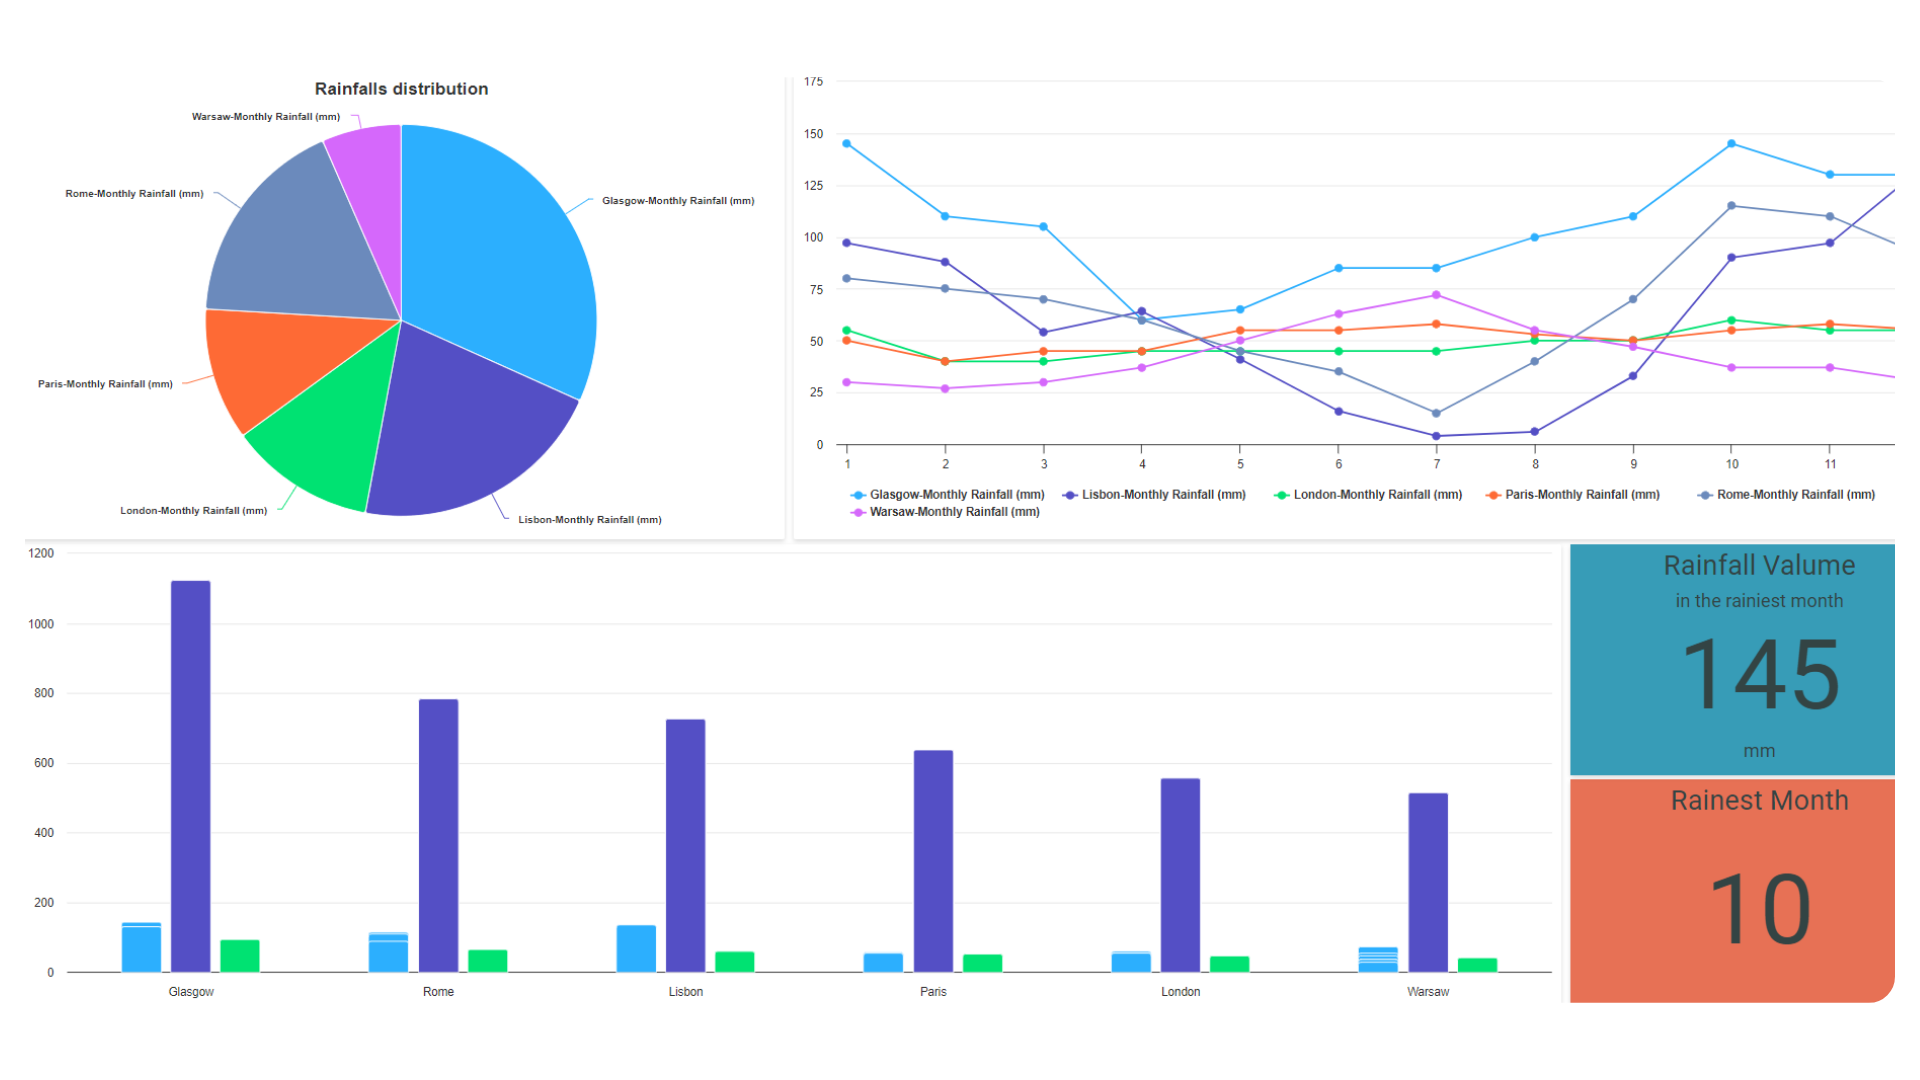
Task: Click the Glasgow axis label on bar chart
Action: (x=191, y=992)
